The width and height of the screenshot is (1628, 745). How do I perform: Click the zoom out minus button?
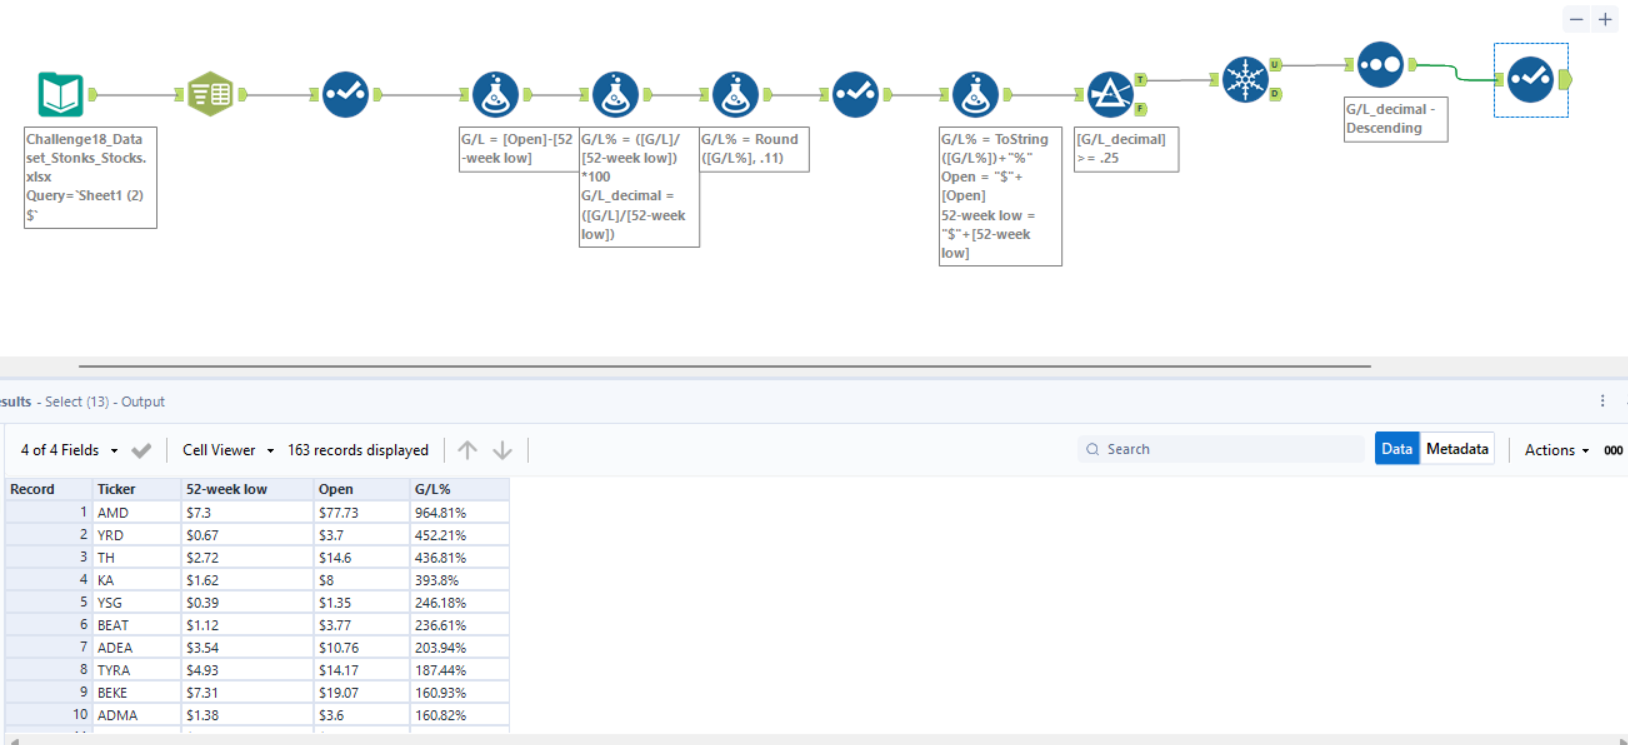pyautogui.click(x=1576, y=19)
